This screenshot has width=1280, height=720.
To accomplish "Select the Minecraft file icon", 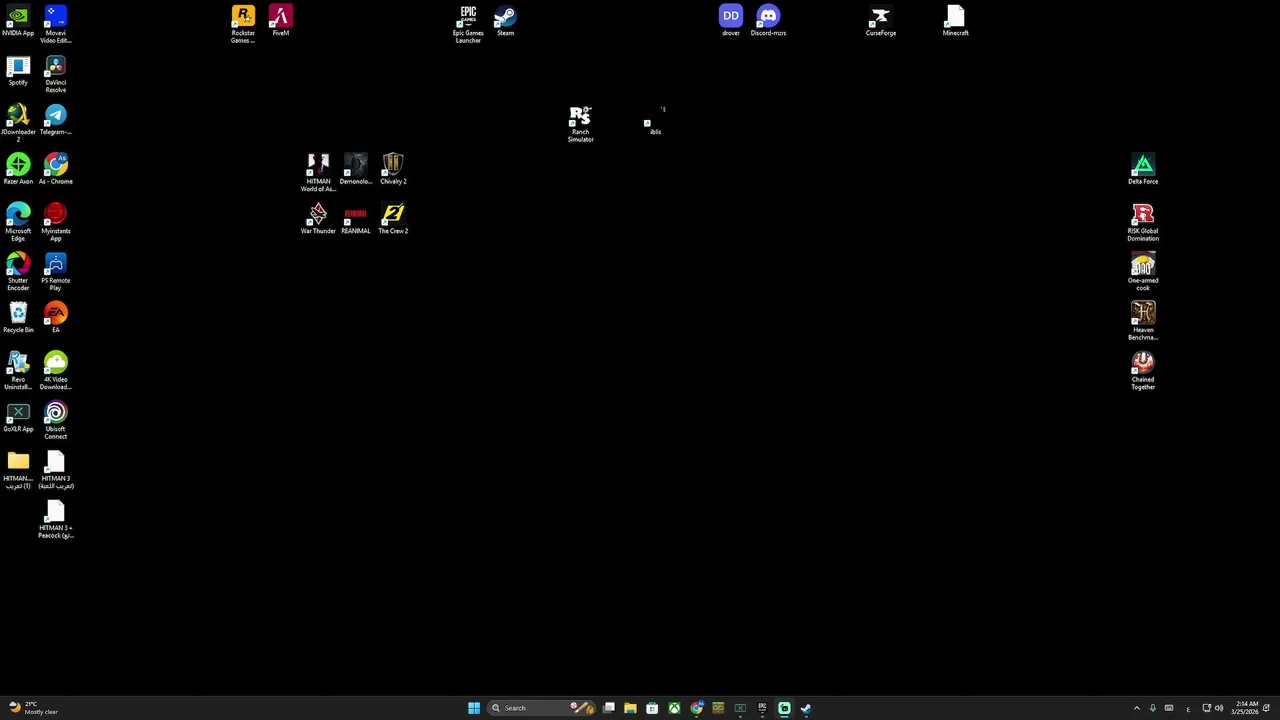I will coord(955,21).
